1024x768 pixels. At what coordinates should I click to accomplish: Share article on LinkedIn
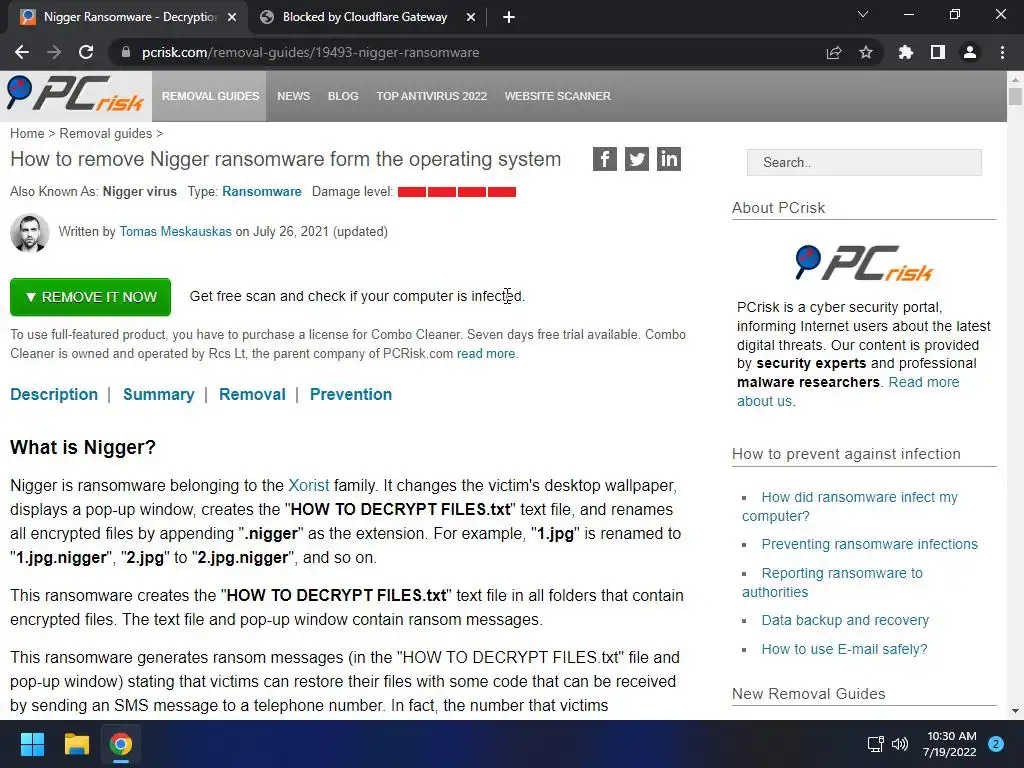(x=669, y=159)
